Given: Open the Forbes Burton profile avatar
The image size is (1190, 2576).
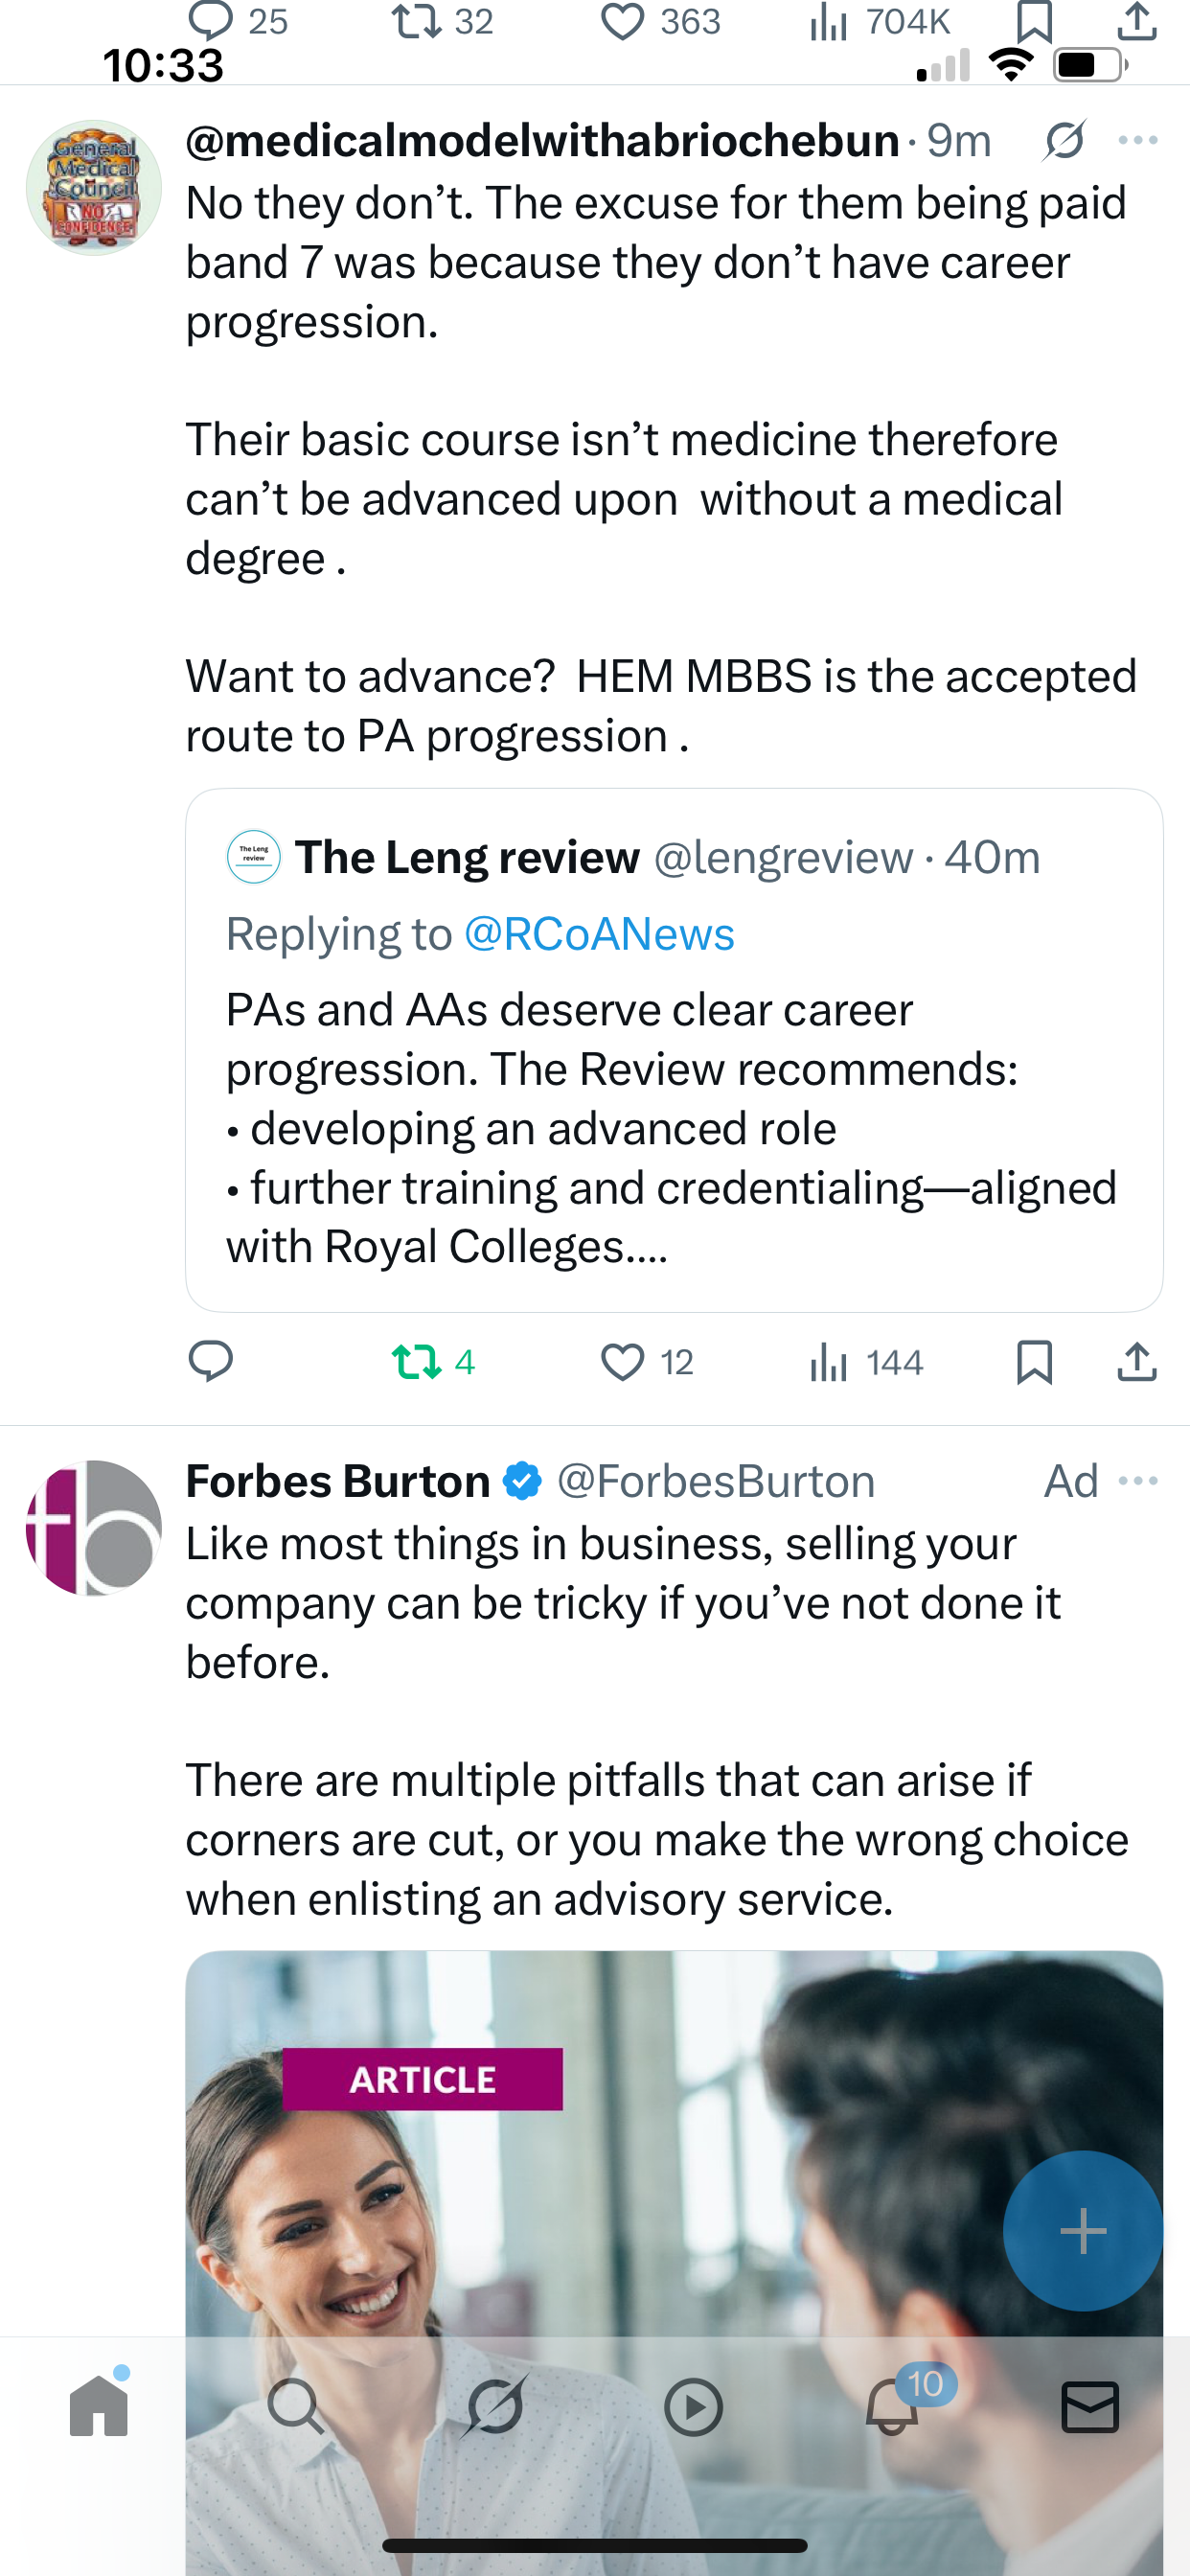Looking at the screenshot, I should tap(94, 1528).
